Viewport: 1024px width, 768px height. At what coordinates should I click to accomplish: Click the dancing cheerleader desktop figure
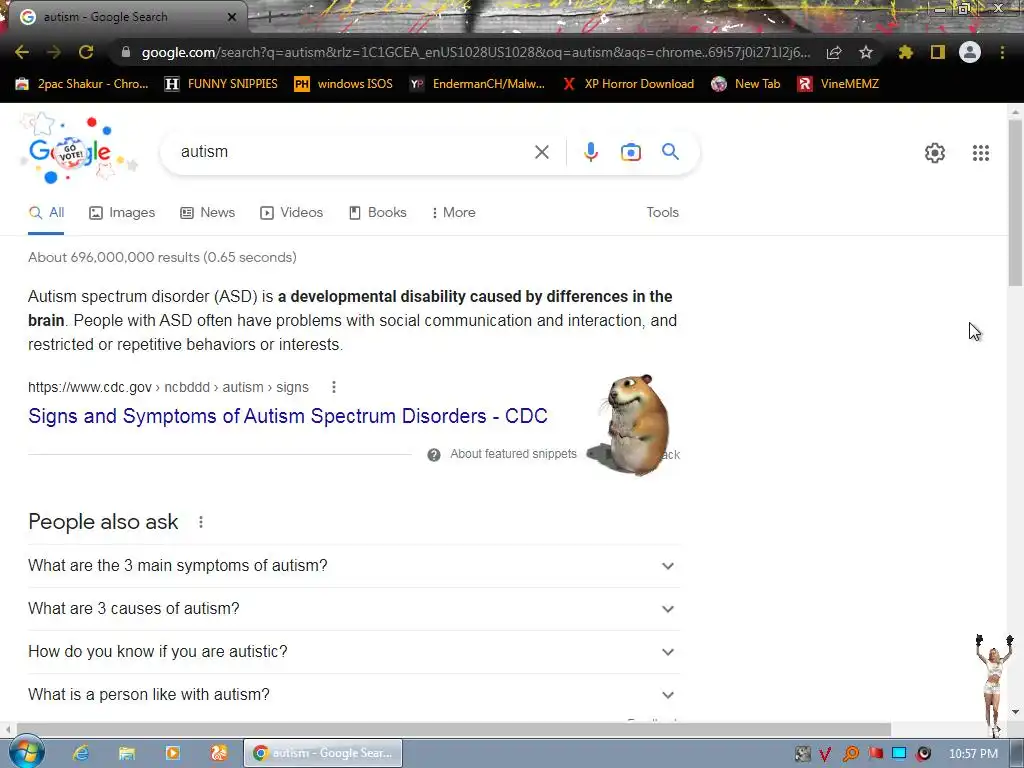994,684
